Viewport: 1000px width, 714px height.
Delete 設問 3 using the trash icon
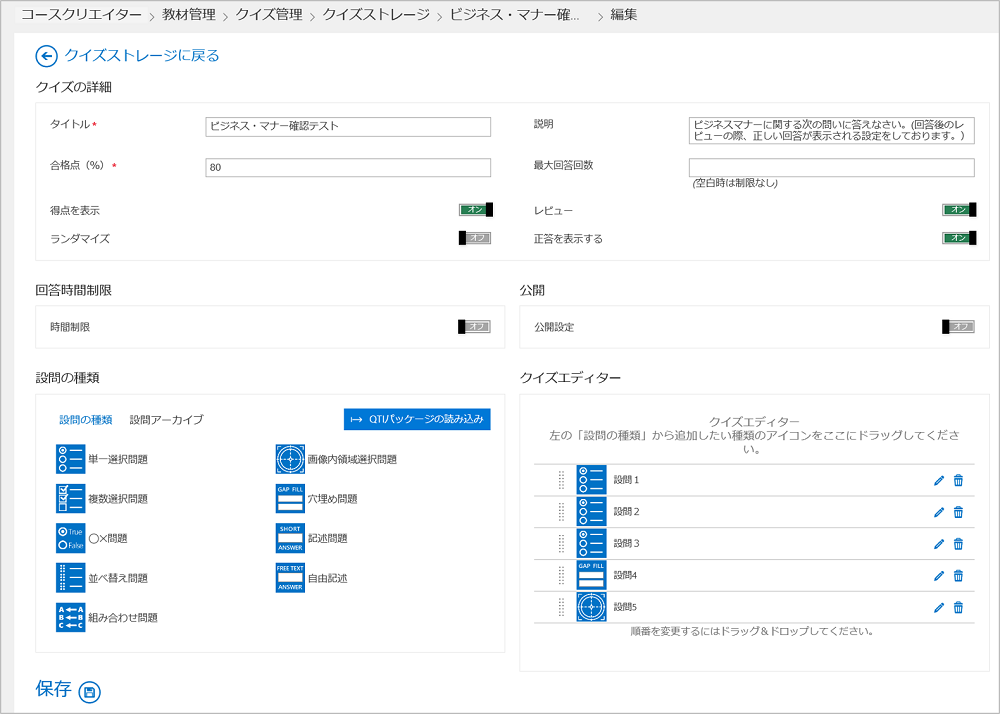(958, 544)
